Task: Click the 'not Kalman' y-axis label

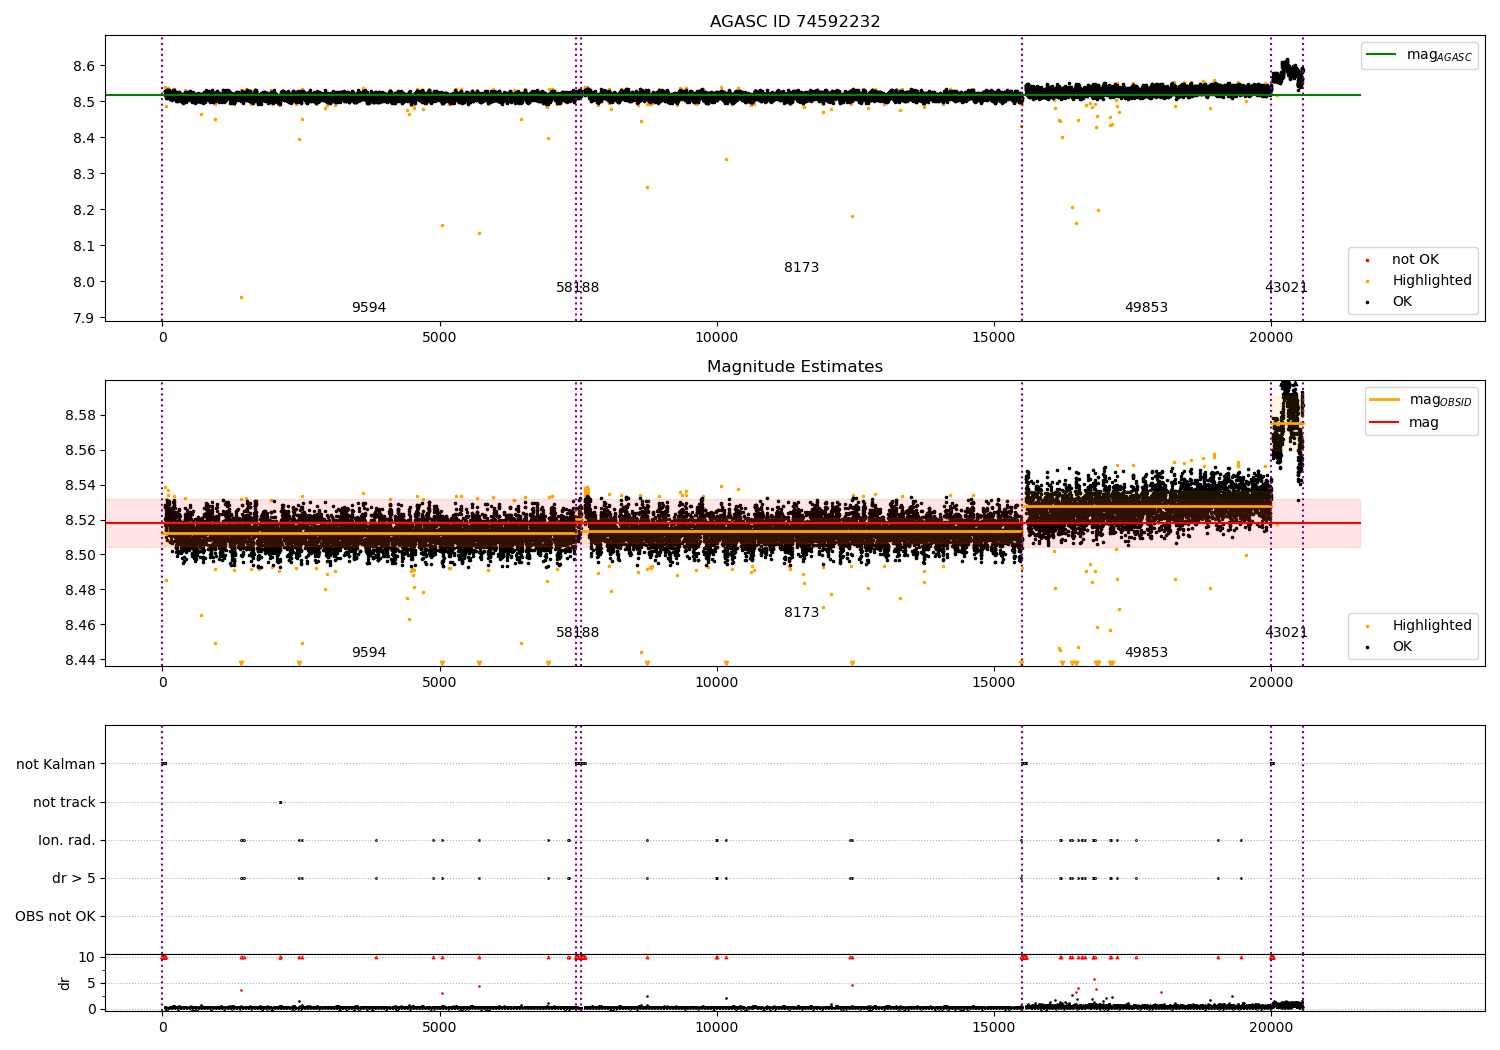Action: pyautogui.click(x=56, y=765)
